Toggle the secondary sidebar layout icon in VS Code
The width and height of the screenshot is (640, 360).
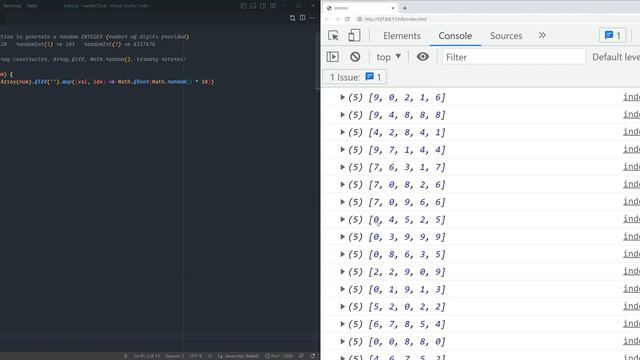pyautogui.click(x=263, y=6)
